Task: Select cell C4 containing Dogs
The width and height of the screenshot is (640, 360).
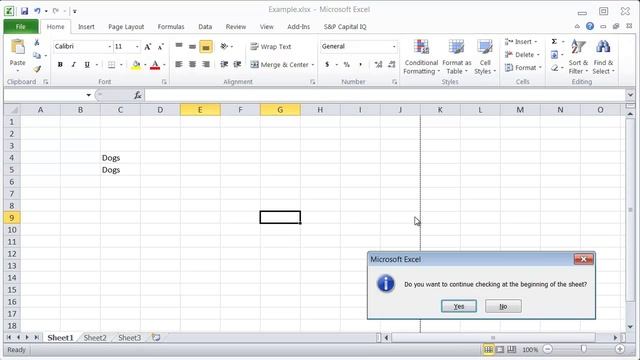Action: [x=120, y=158]
